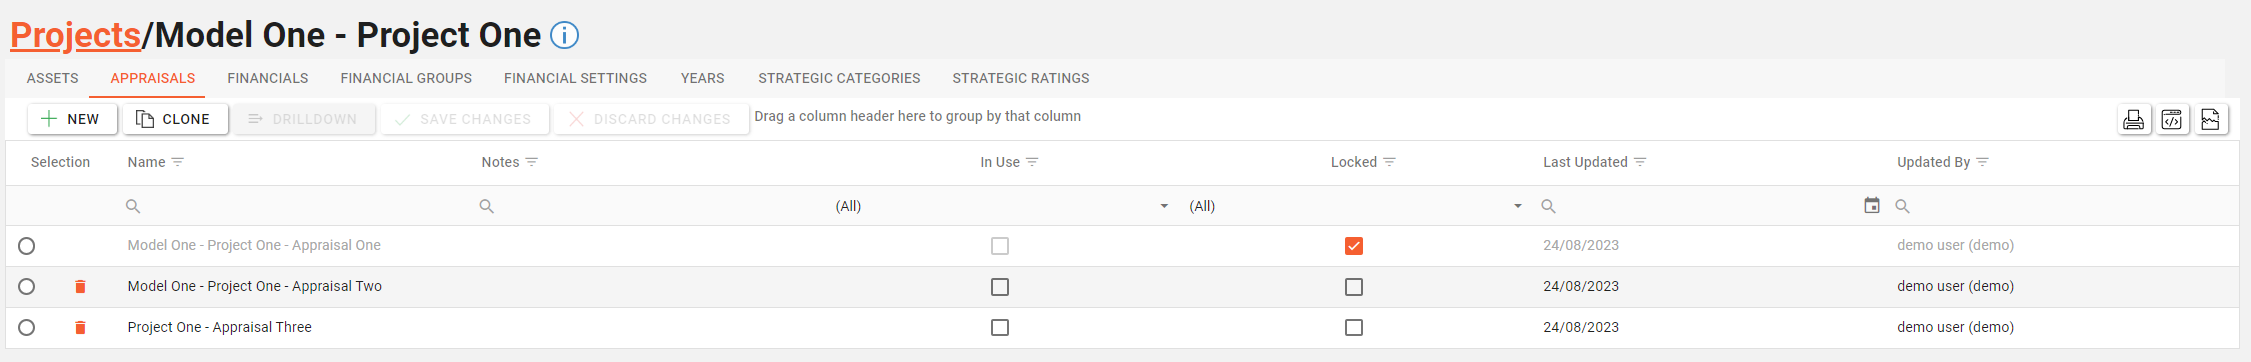This screenshot has width=2251, height=362.
Task: Select the radio button for Appraisal One
Action: [x=27, y=246]
